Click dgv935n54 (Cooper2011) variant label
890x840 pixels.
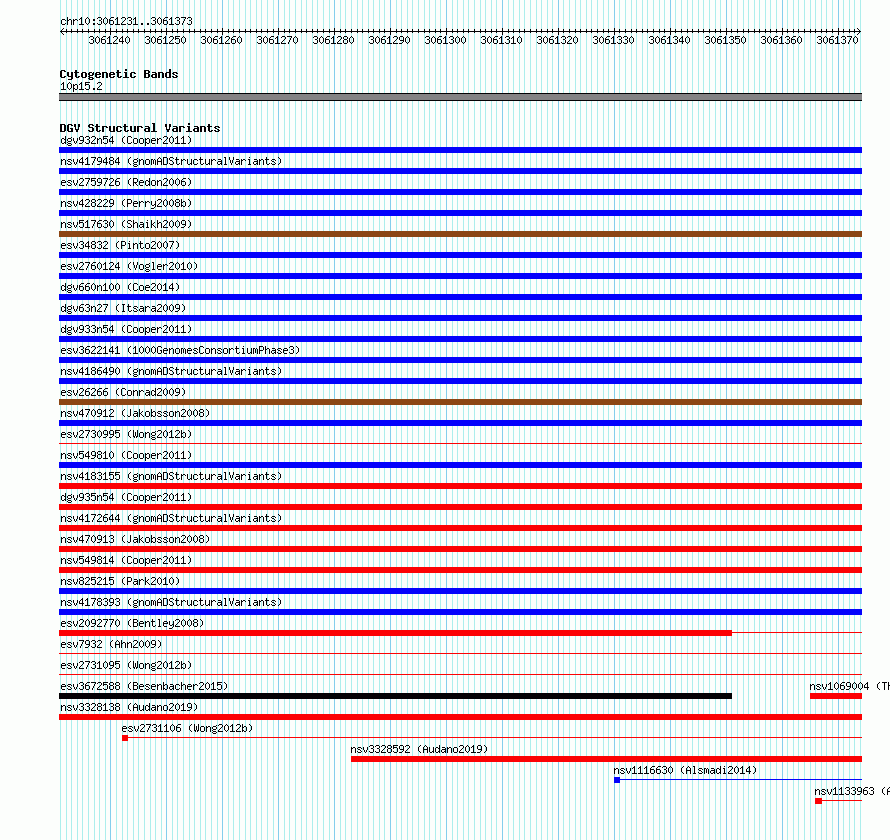[x=126, y=497]
